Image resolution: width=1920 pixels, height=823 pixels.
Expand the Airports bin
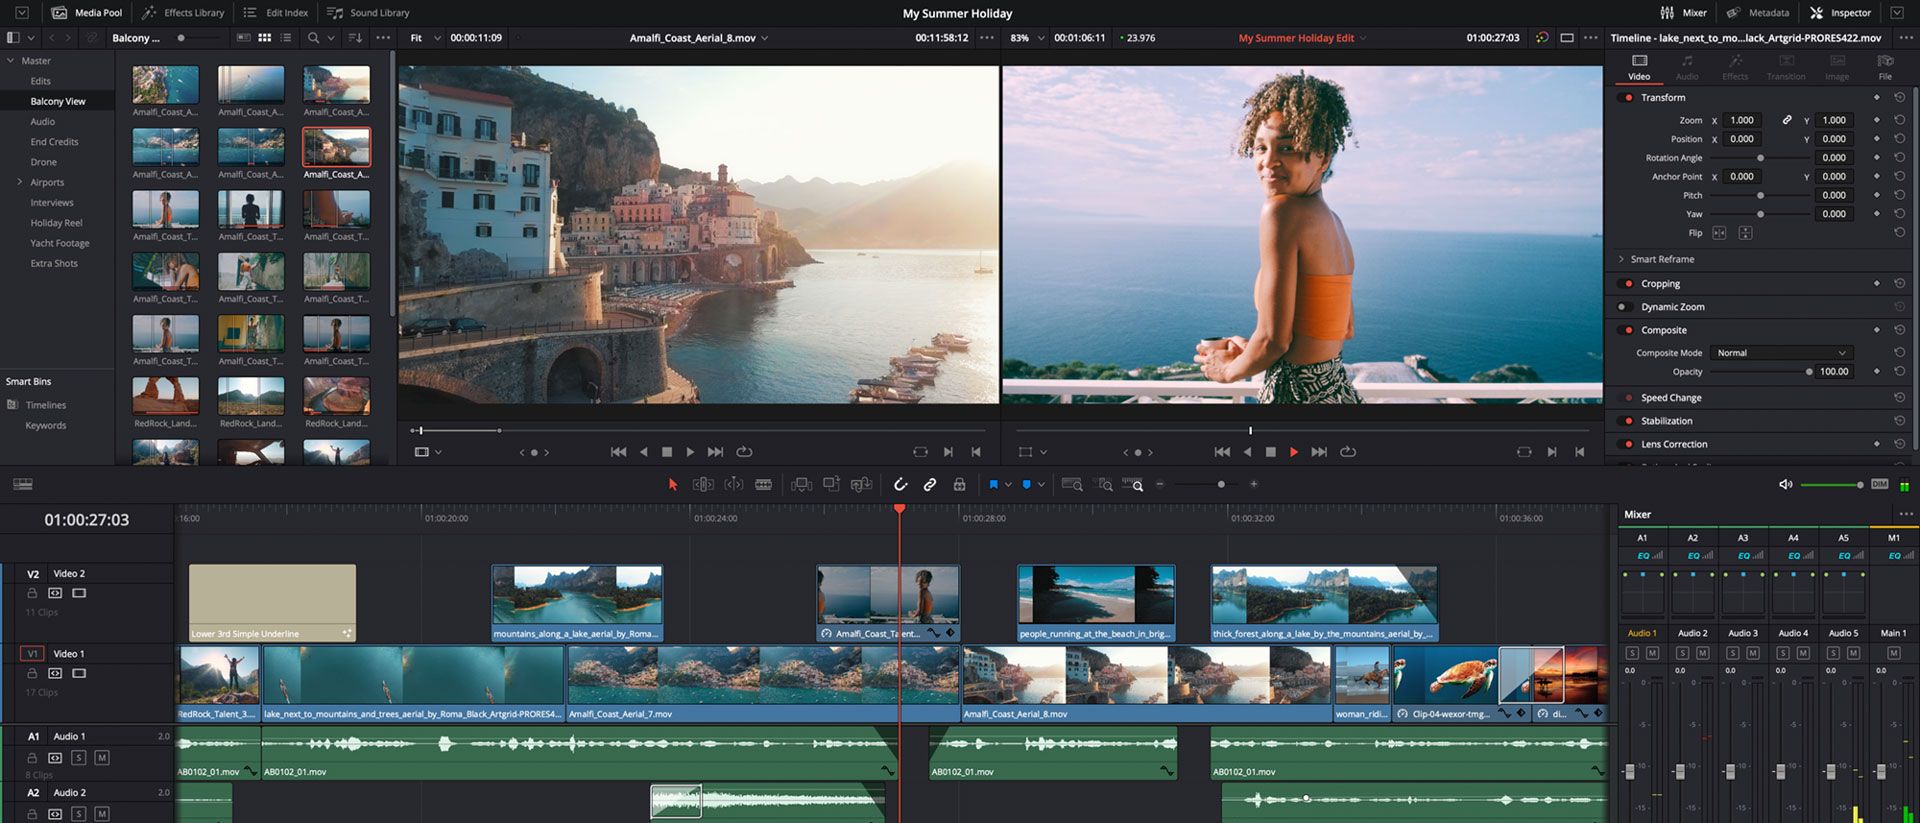click(x=19, y=182)
